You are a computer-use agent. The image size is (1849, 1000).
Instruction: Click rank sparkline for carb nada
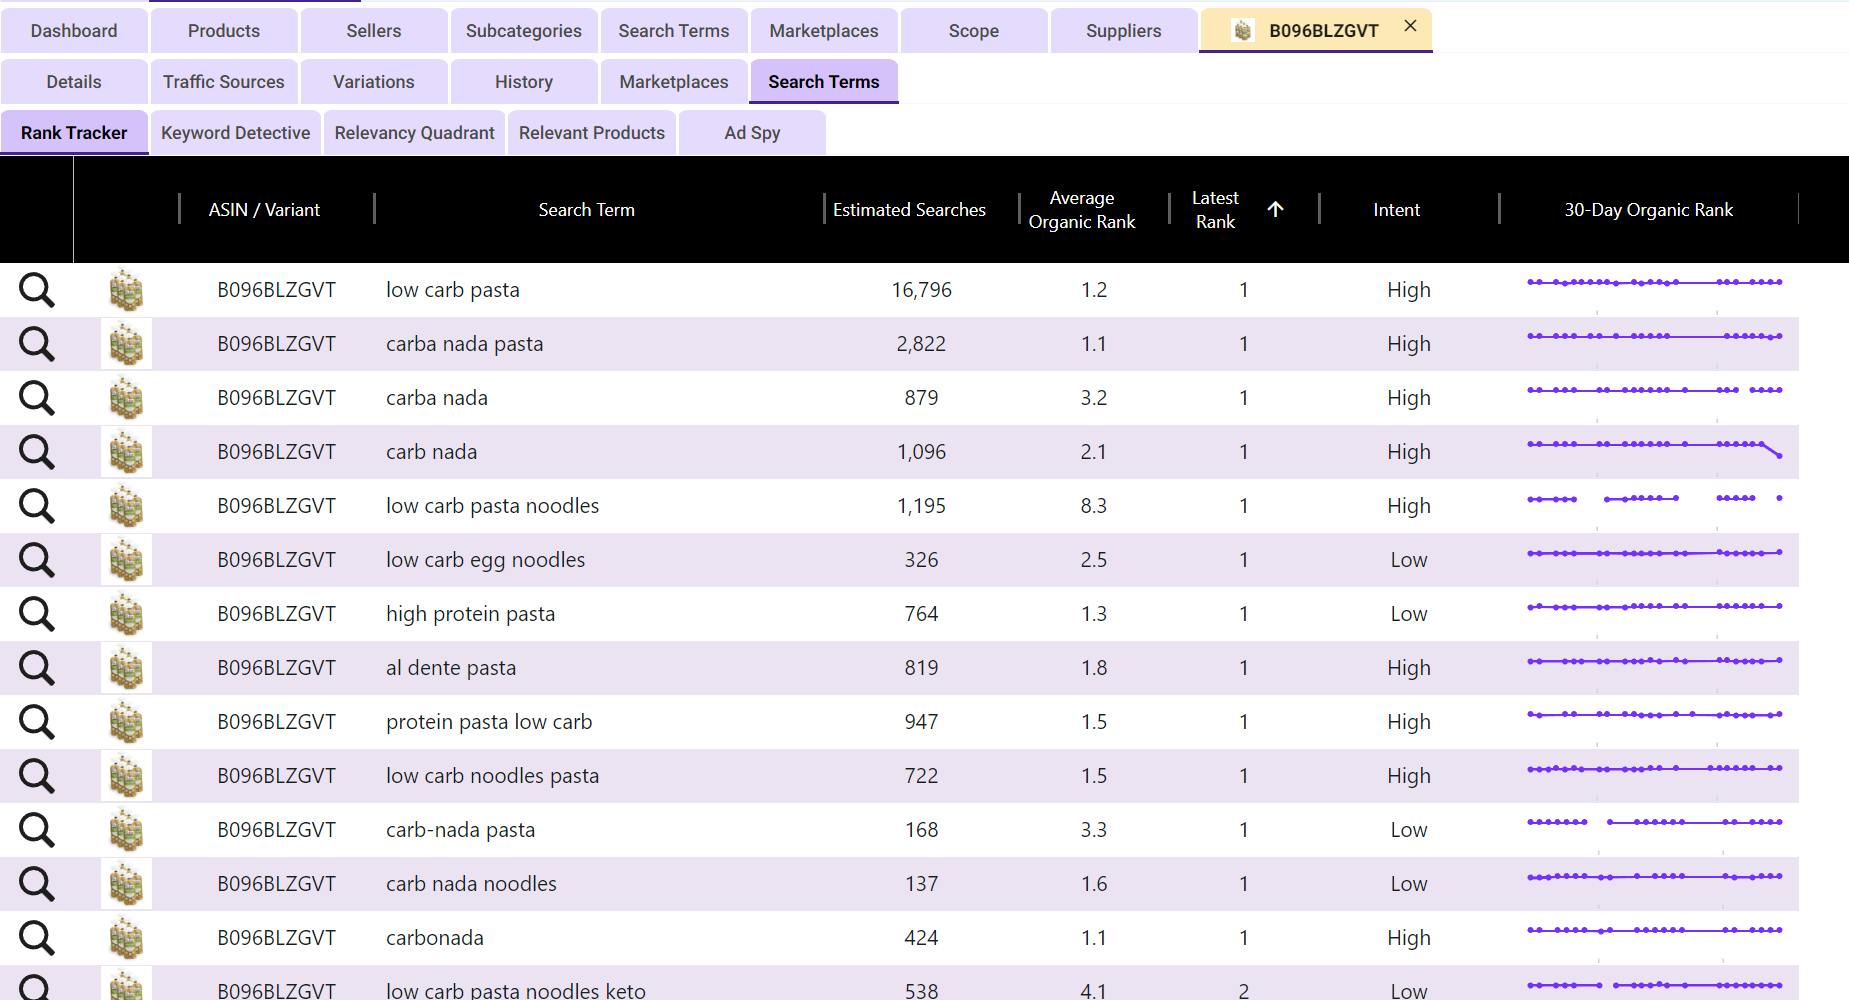[1655, 449]
